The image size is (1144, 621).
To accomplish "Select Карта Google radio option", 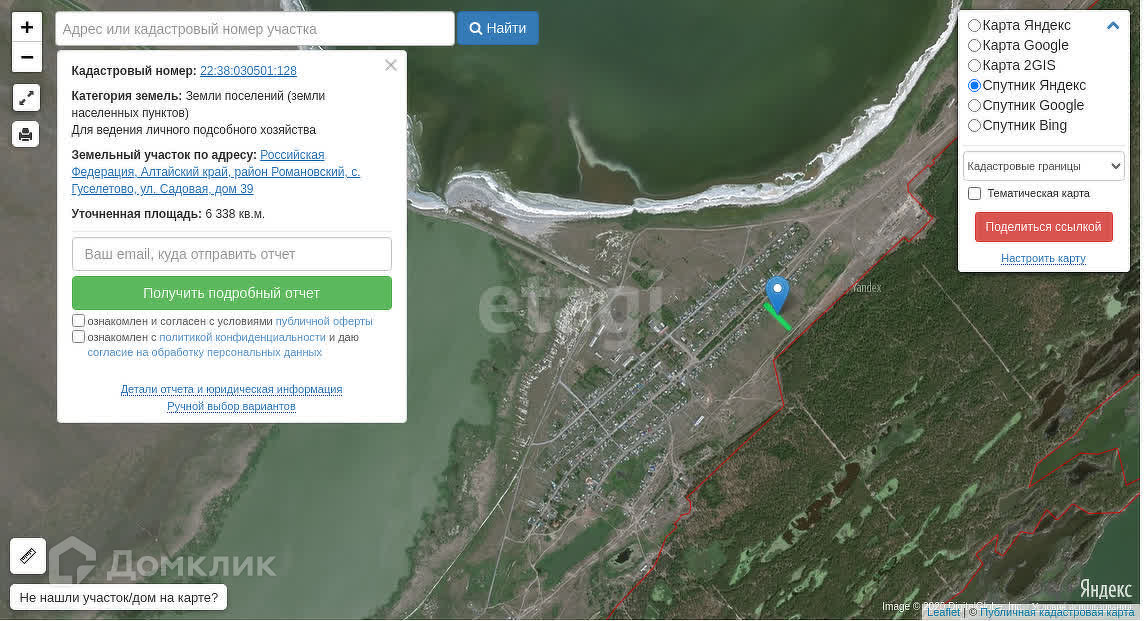I will point(974,45).
